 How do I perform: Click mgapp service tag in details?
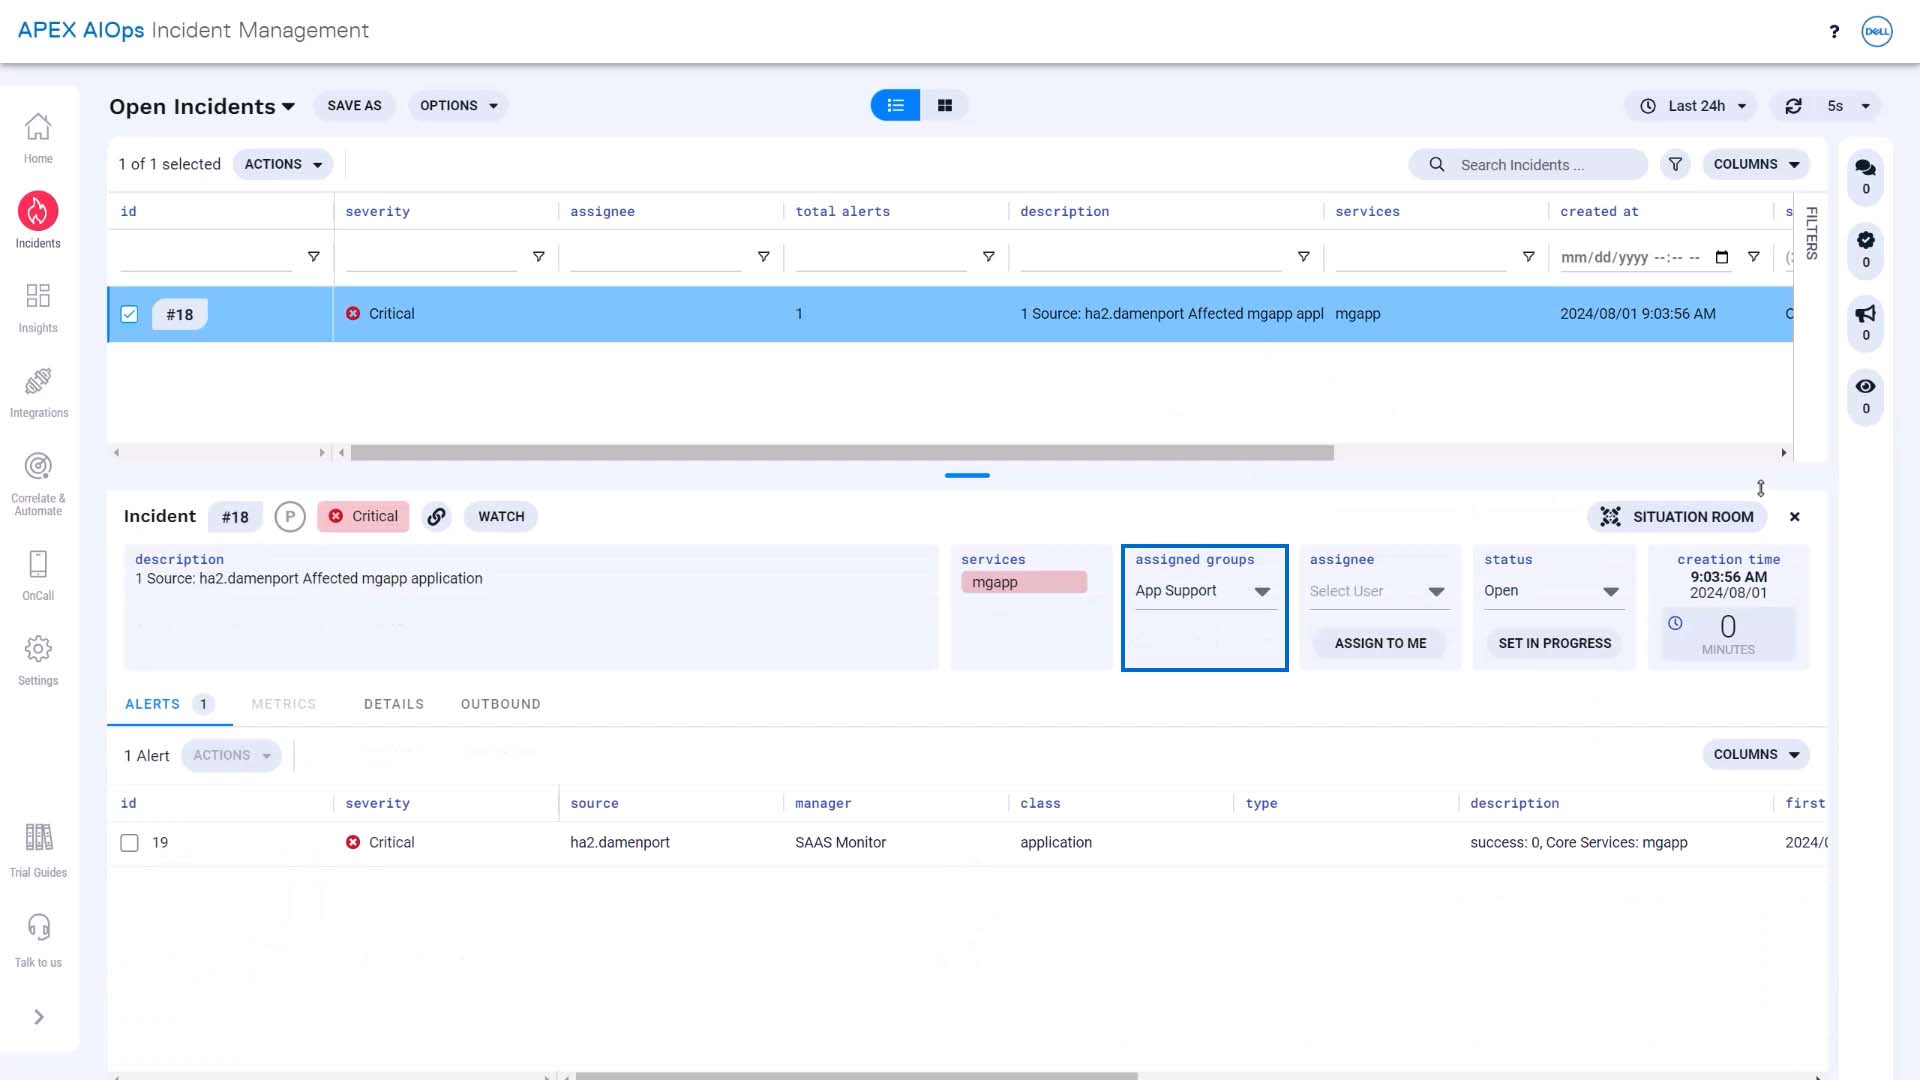pos(1024,582)
